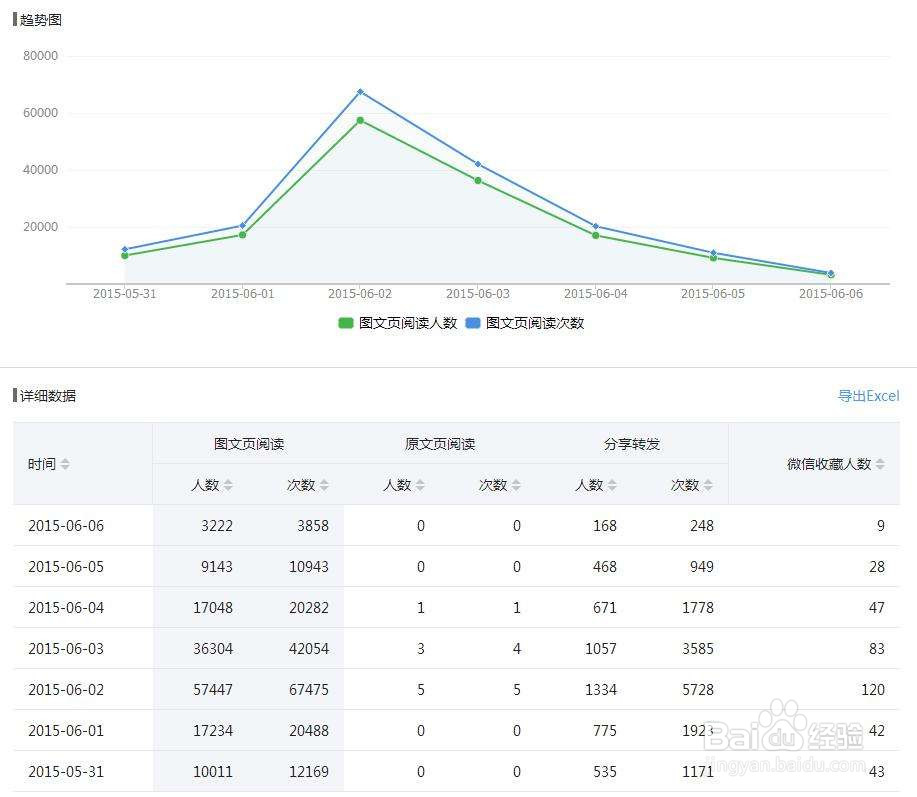
Task: Click the 67475 value cell in the table
Action: (x=310, y=690)
